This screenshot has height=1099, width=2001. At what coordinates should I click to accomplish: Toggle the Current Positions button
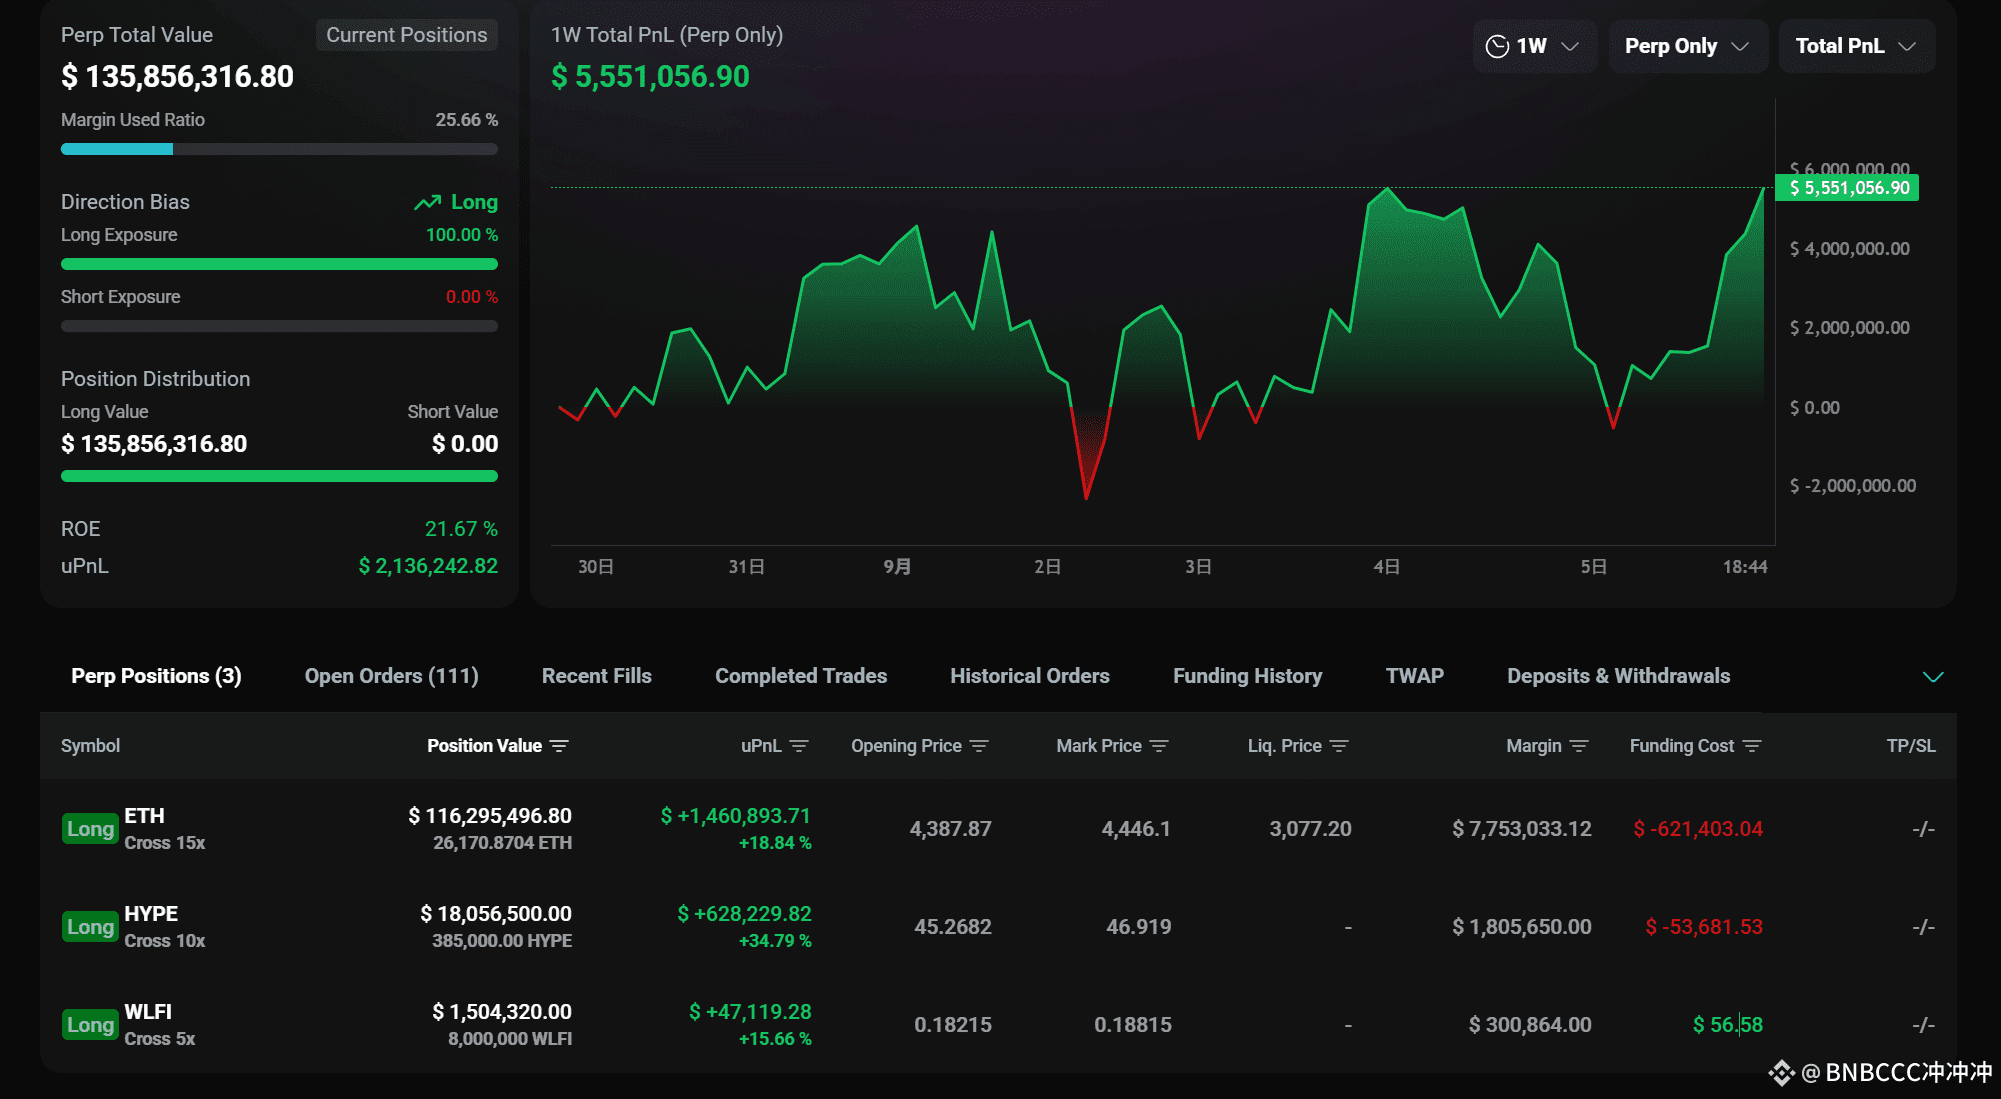coord(406,35)
